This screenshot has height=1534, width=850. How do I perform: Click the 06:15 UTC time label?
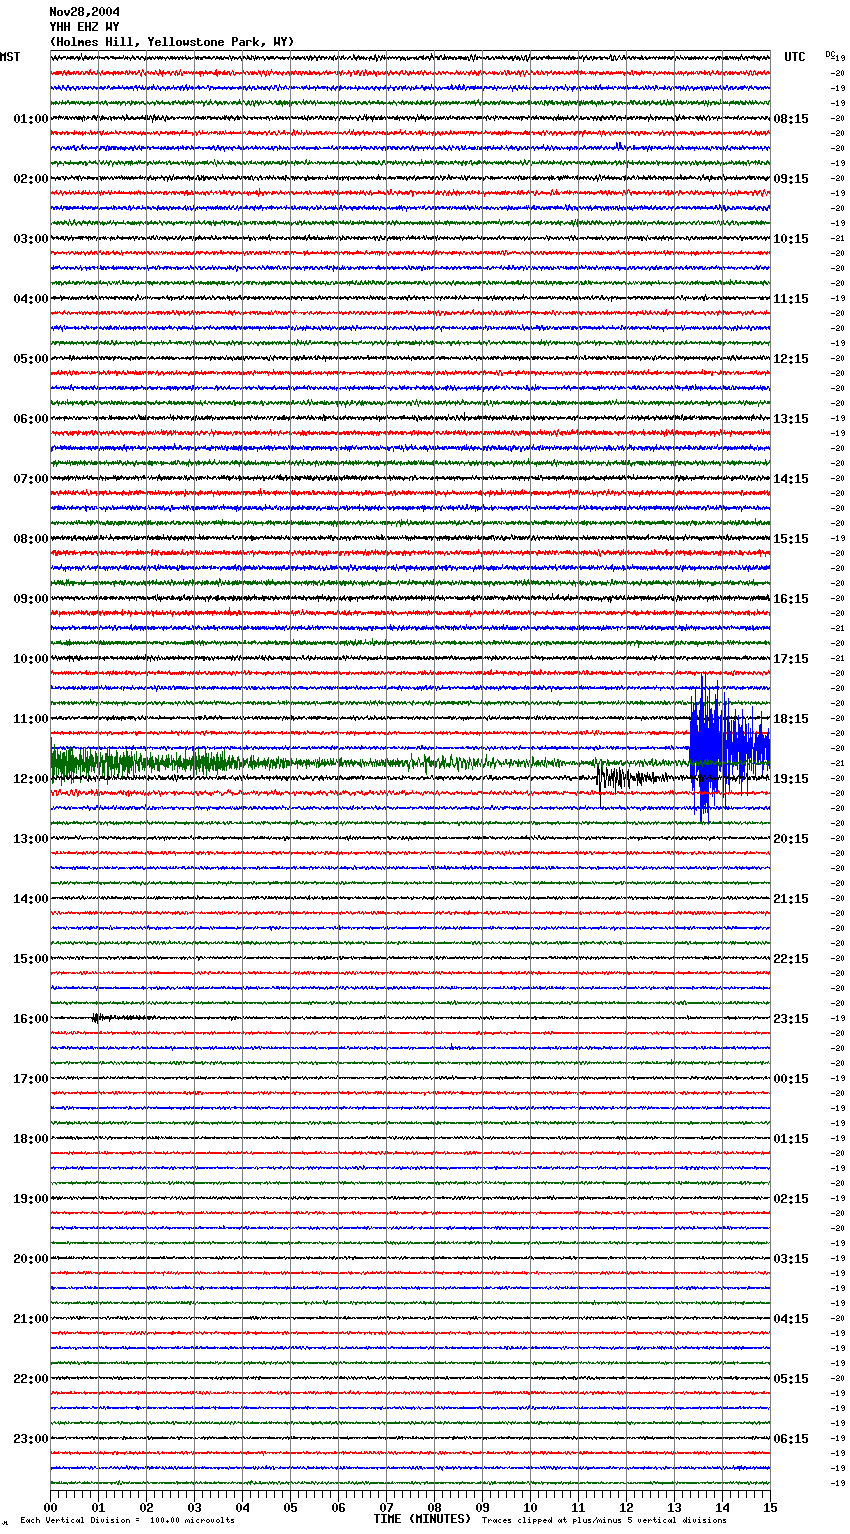pyautogui.click(x=791, y=1439)
